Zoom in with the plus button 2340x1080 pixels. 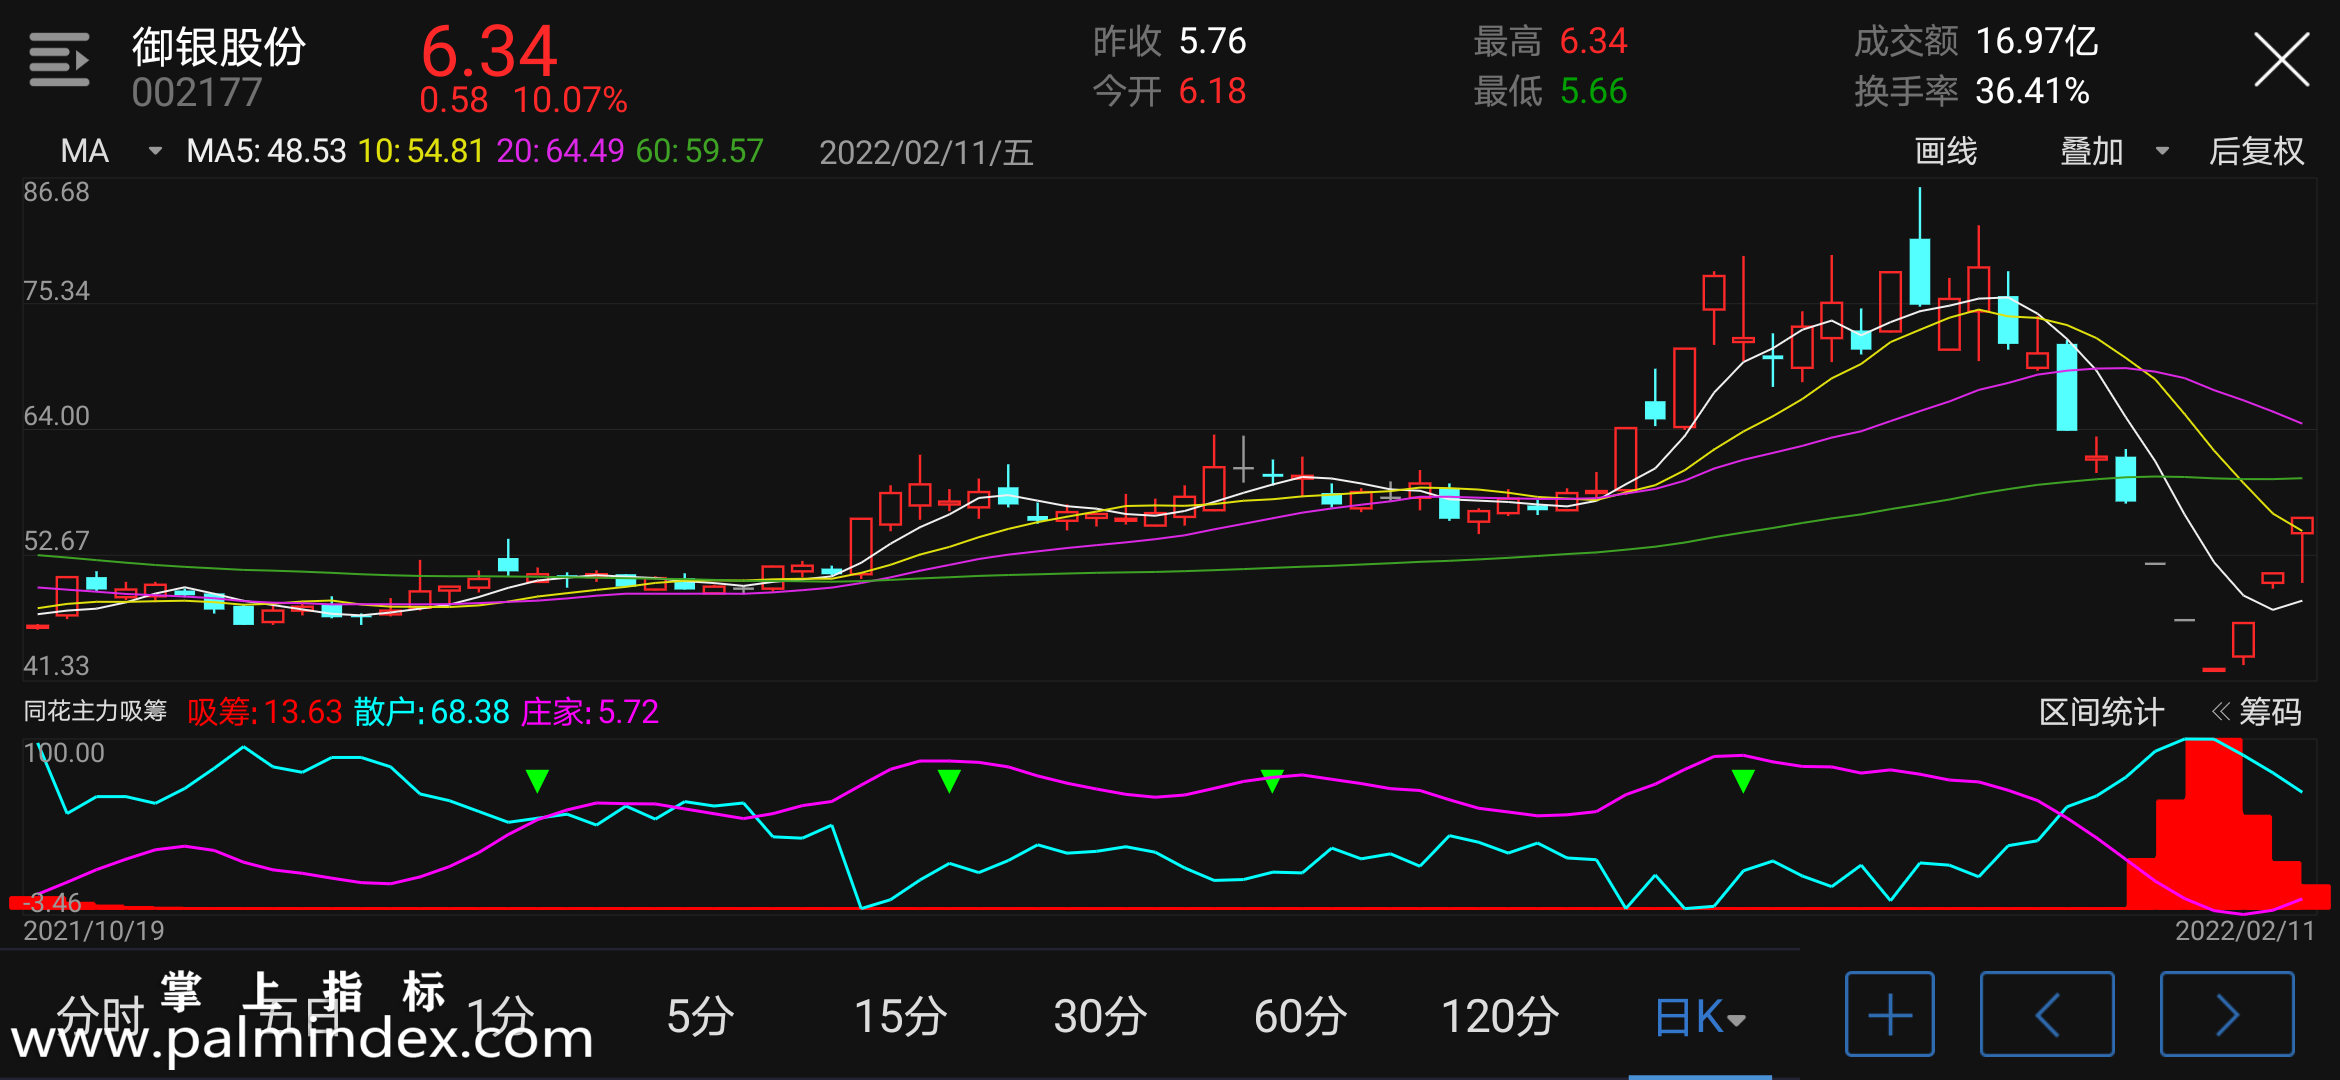coord(1890,1014)
